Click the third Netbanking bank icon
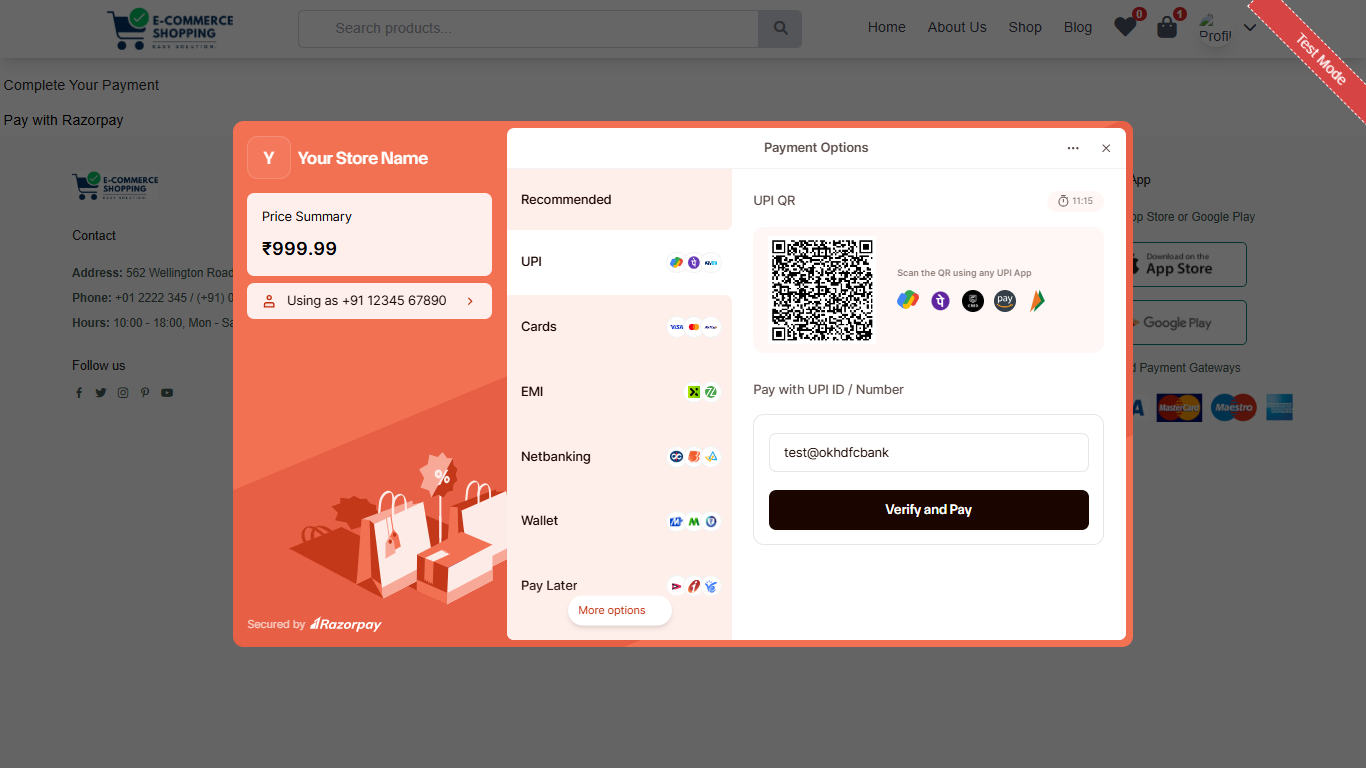1366x768 pixels. [x=711, y=457]
